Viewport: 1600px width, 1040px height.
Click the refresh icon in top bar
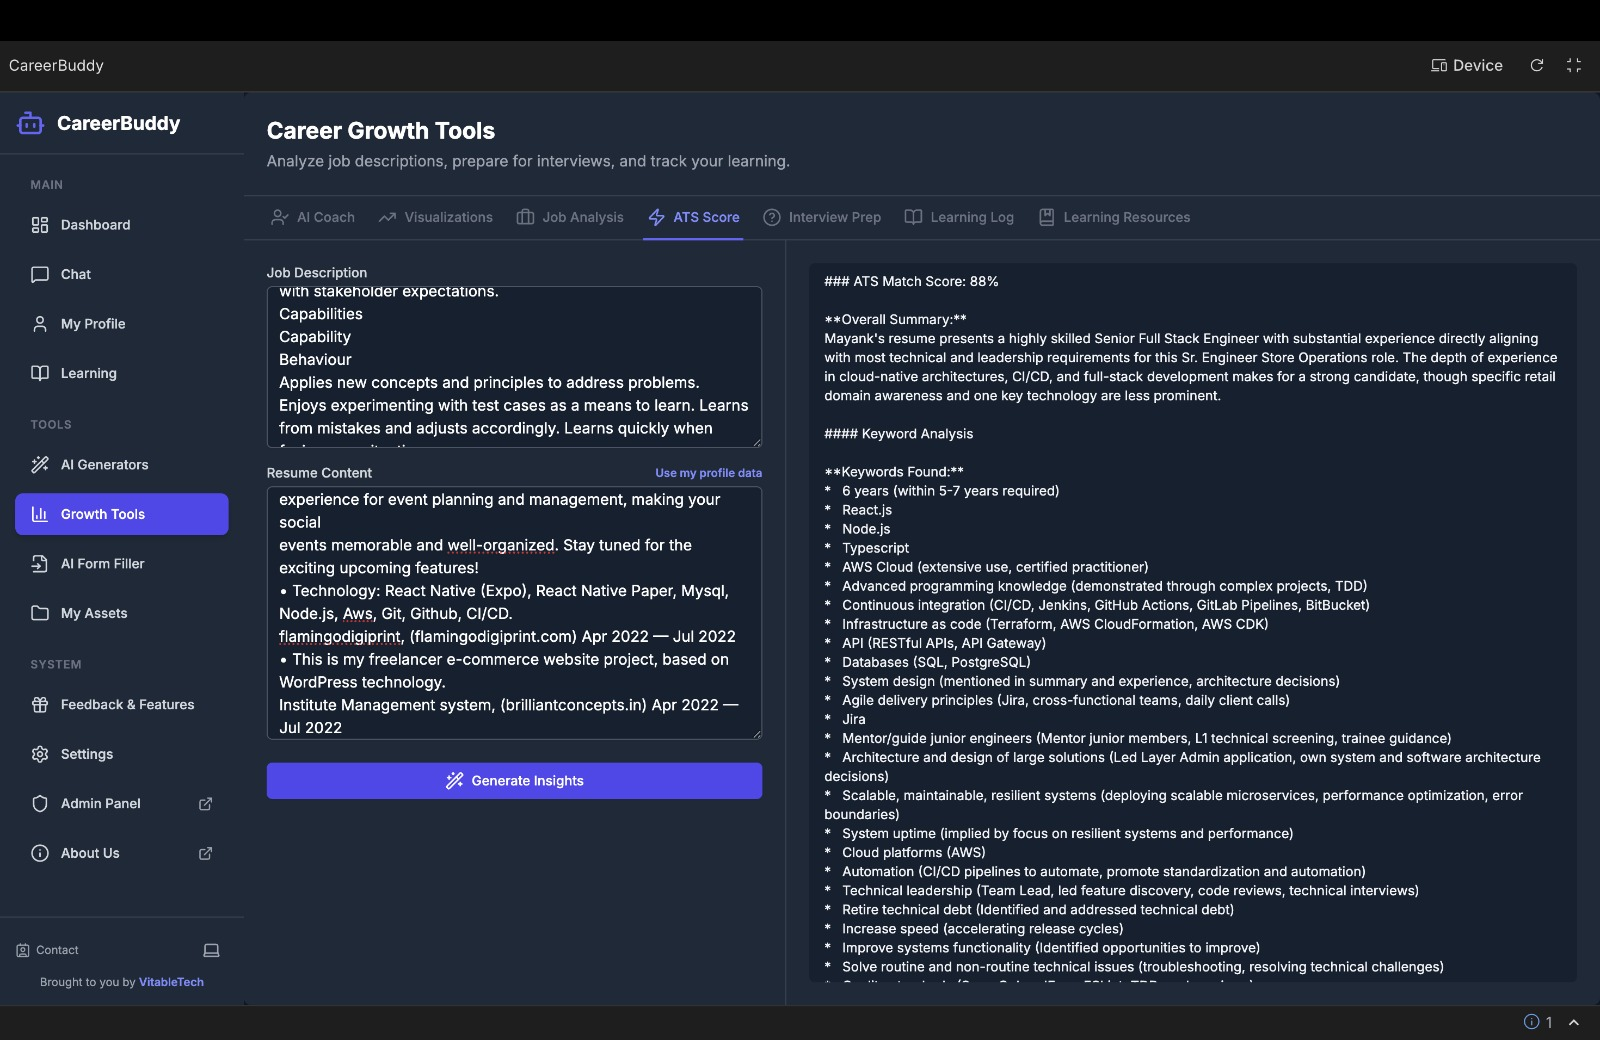click(x=1537, y=65)
